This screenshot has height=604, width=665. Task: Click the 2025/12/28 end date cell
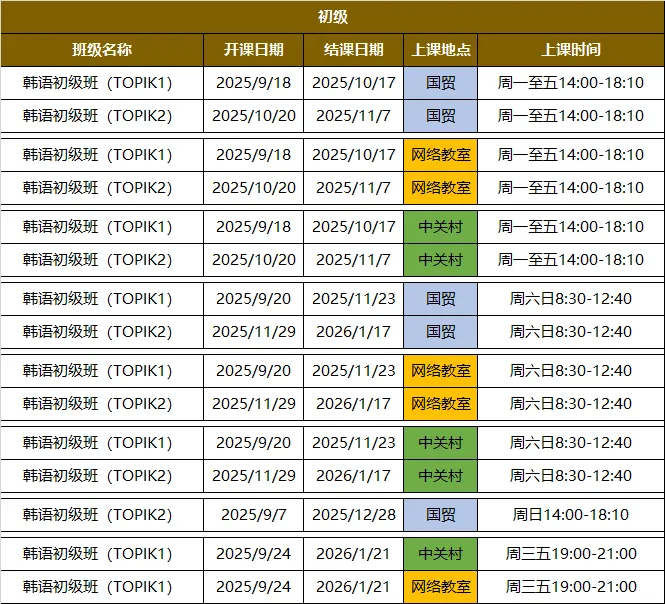pyautogui.click(x=354, y=515)
